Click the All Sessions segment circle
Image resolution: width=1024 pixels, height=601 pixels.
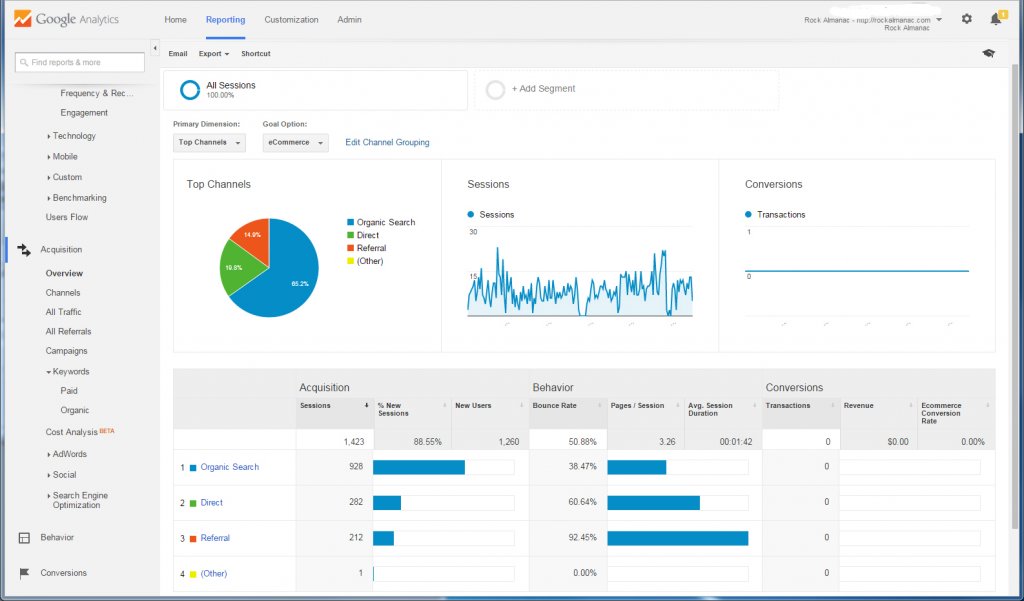pos(190,90)
